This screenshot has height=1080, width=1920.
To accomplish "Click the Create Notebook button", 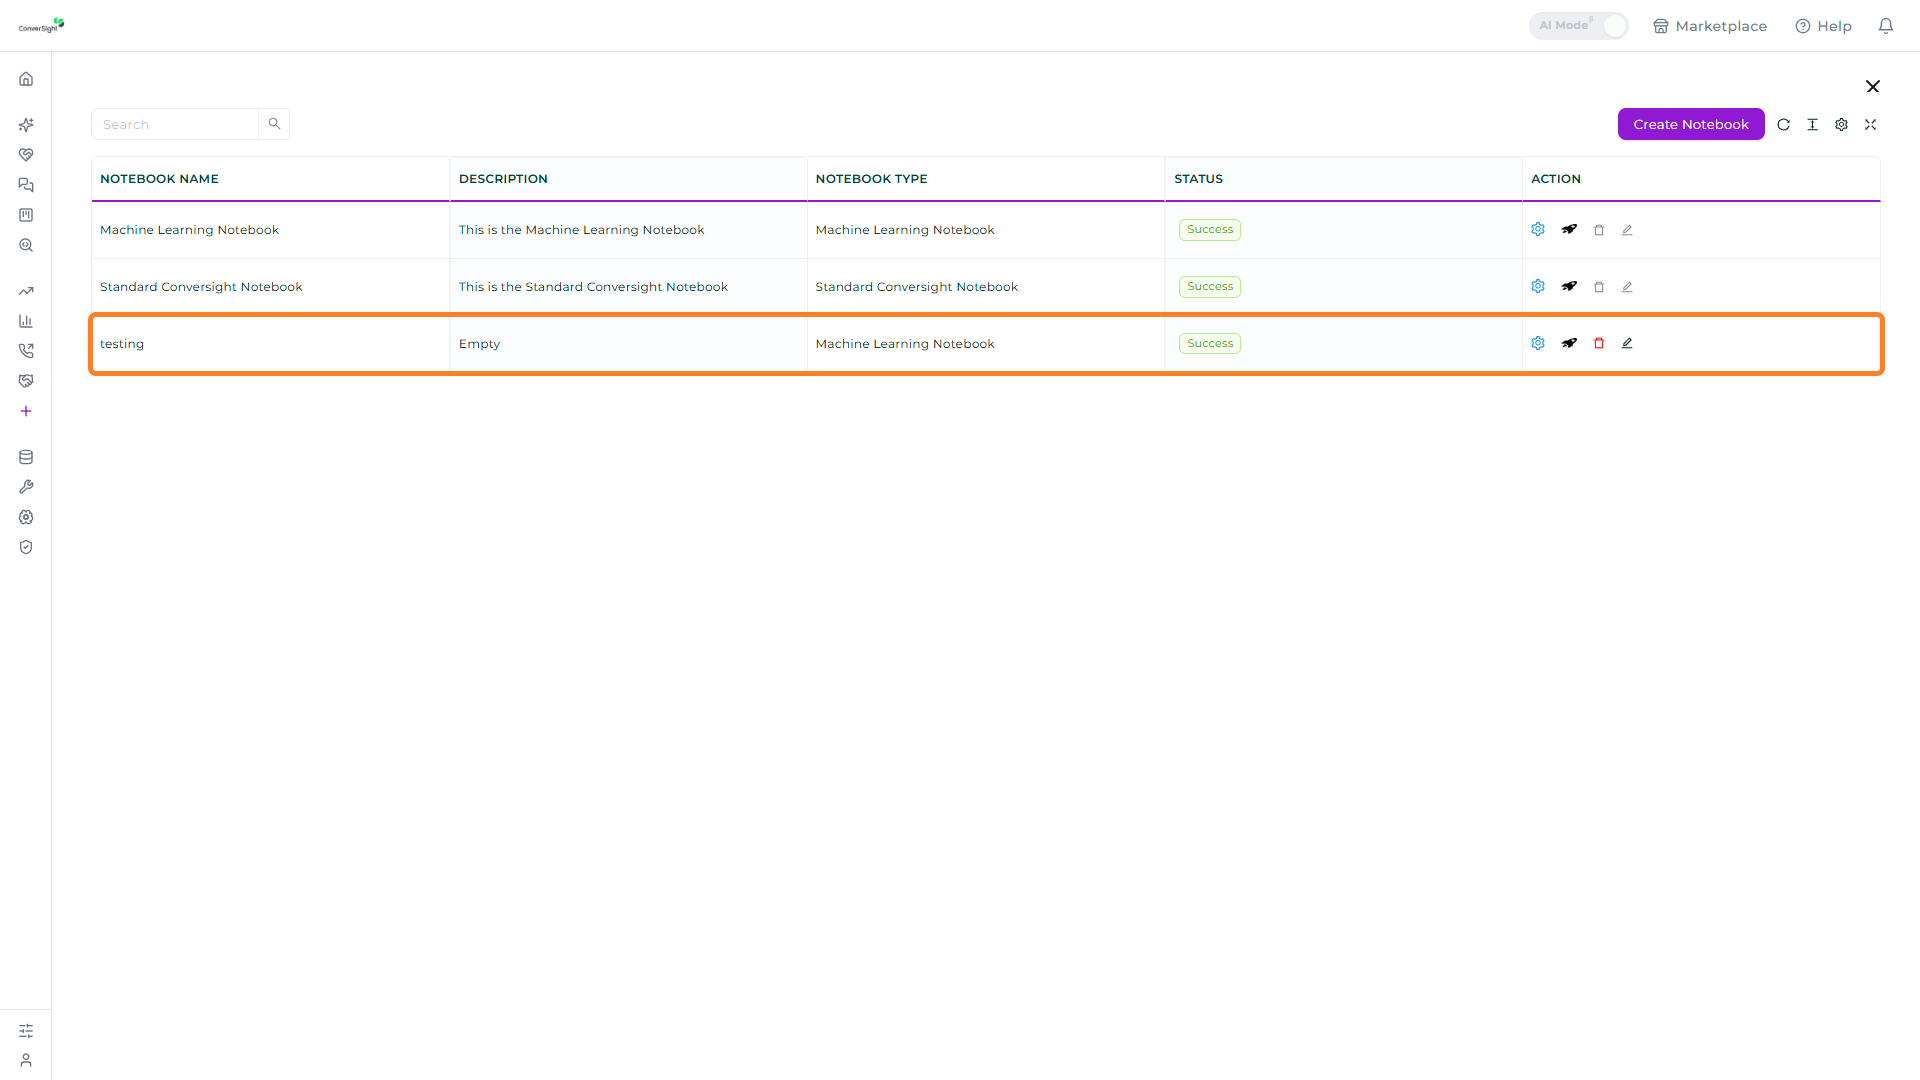I will pyautogui.click(x=1691, y=124).
